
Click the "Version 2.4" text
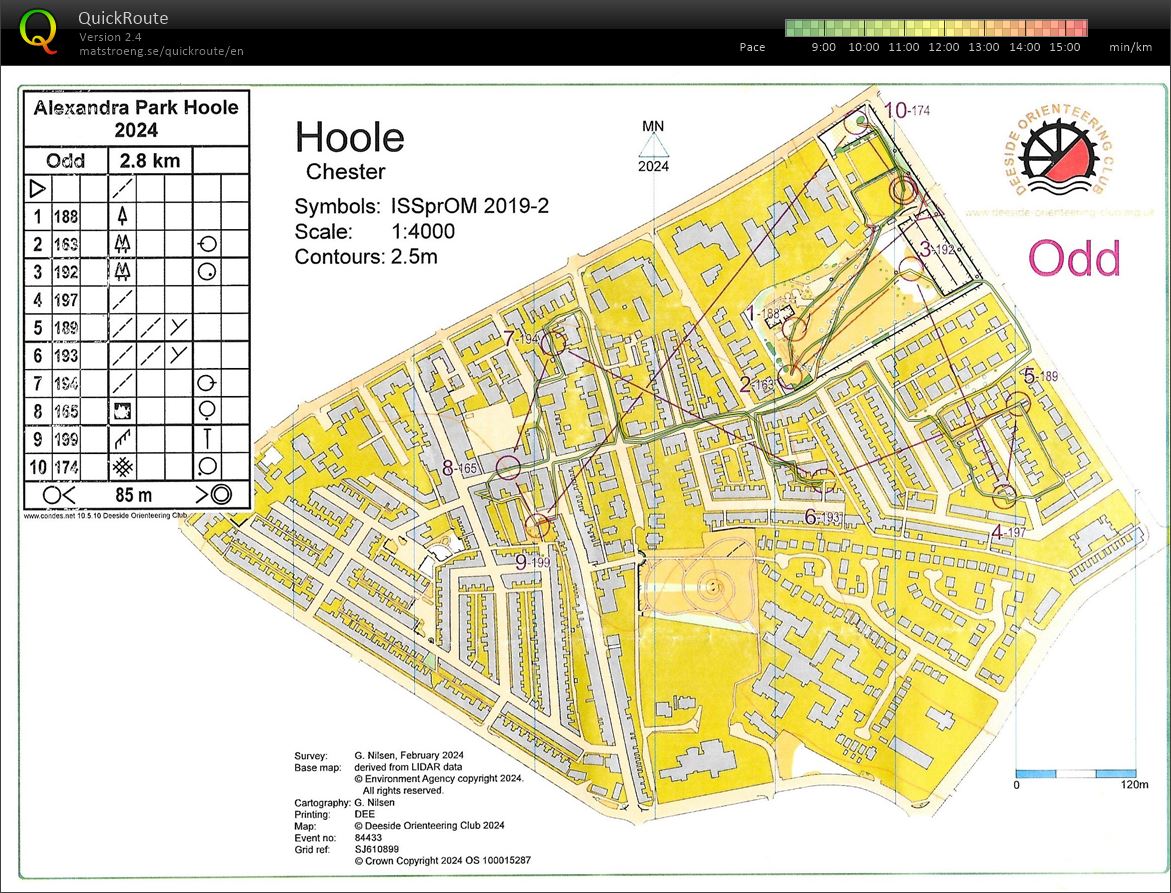111,37
